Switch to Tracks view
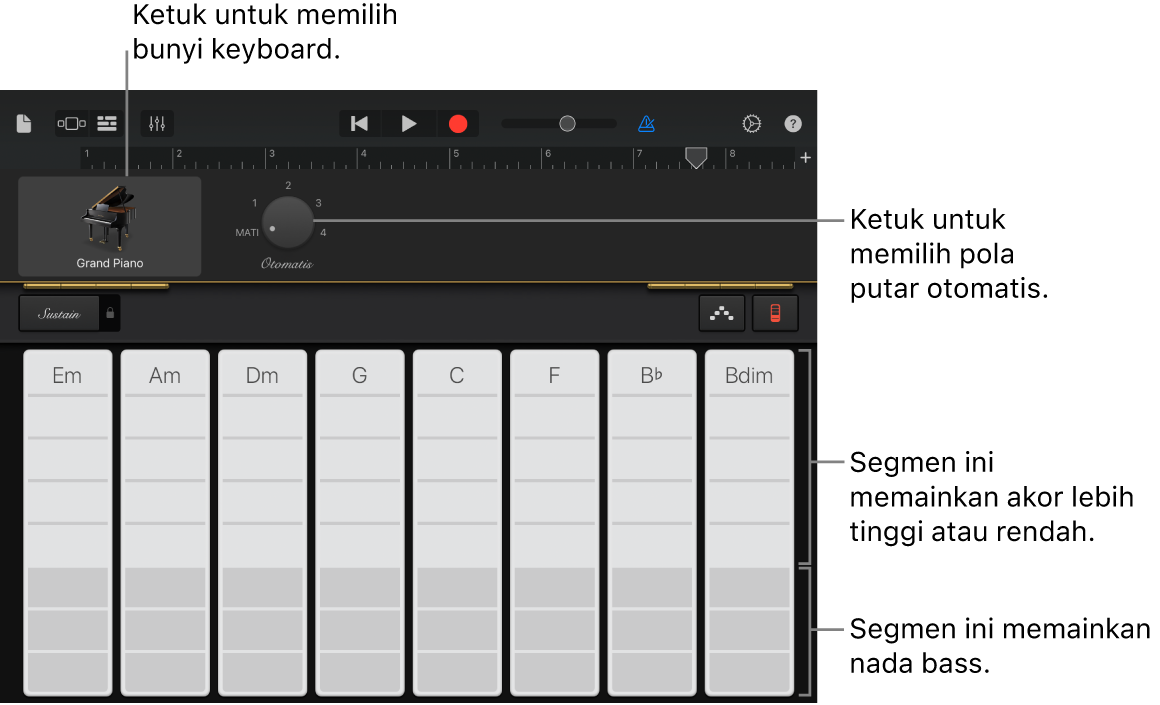This screenshot has width=1160, height=705. tap(106, 123)
